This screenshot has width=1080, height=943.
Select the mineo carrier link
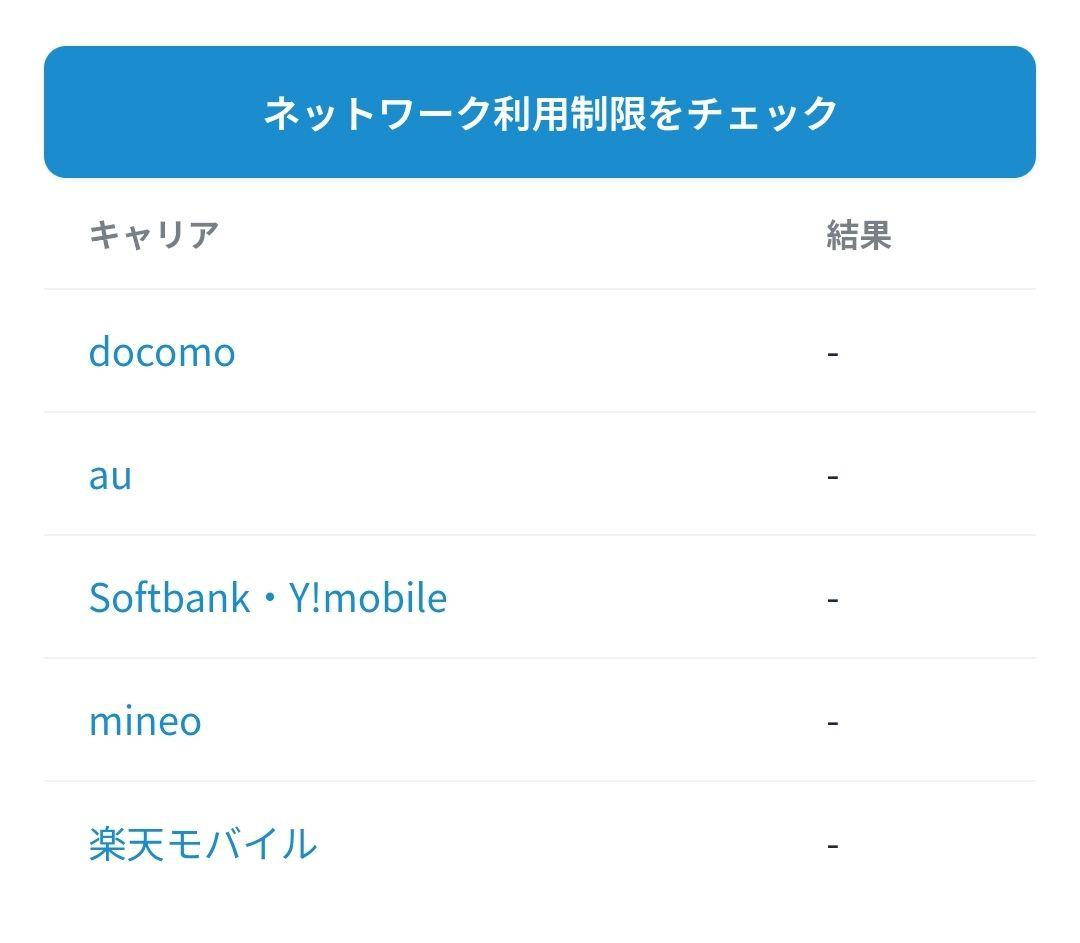pos(145,721)
